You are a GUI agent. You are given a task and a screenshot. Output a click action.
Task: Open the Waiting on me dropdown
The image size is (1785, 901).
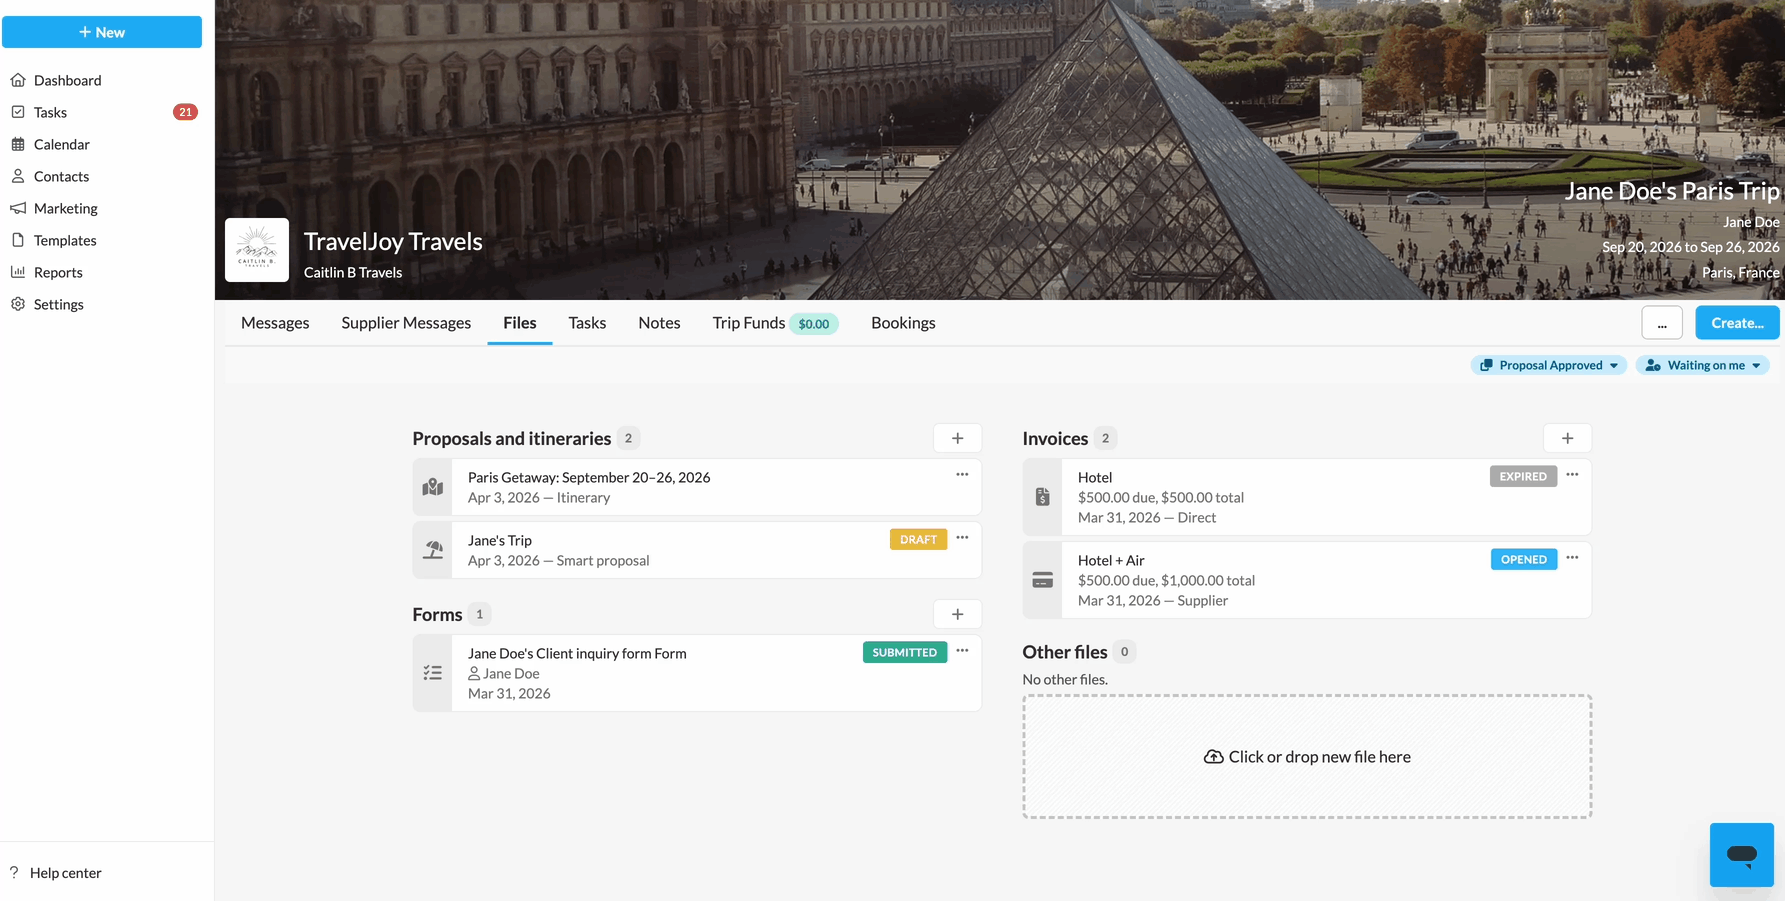point(1703,365)
